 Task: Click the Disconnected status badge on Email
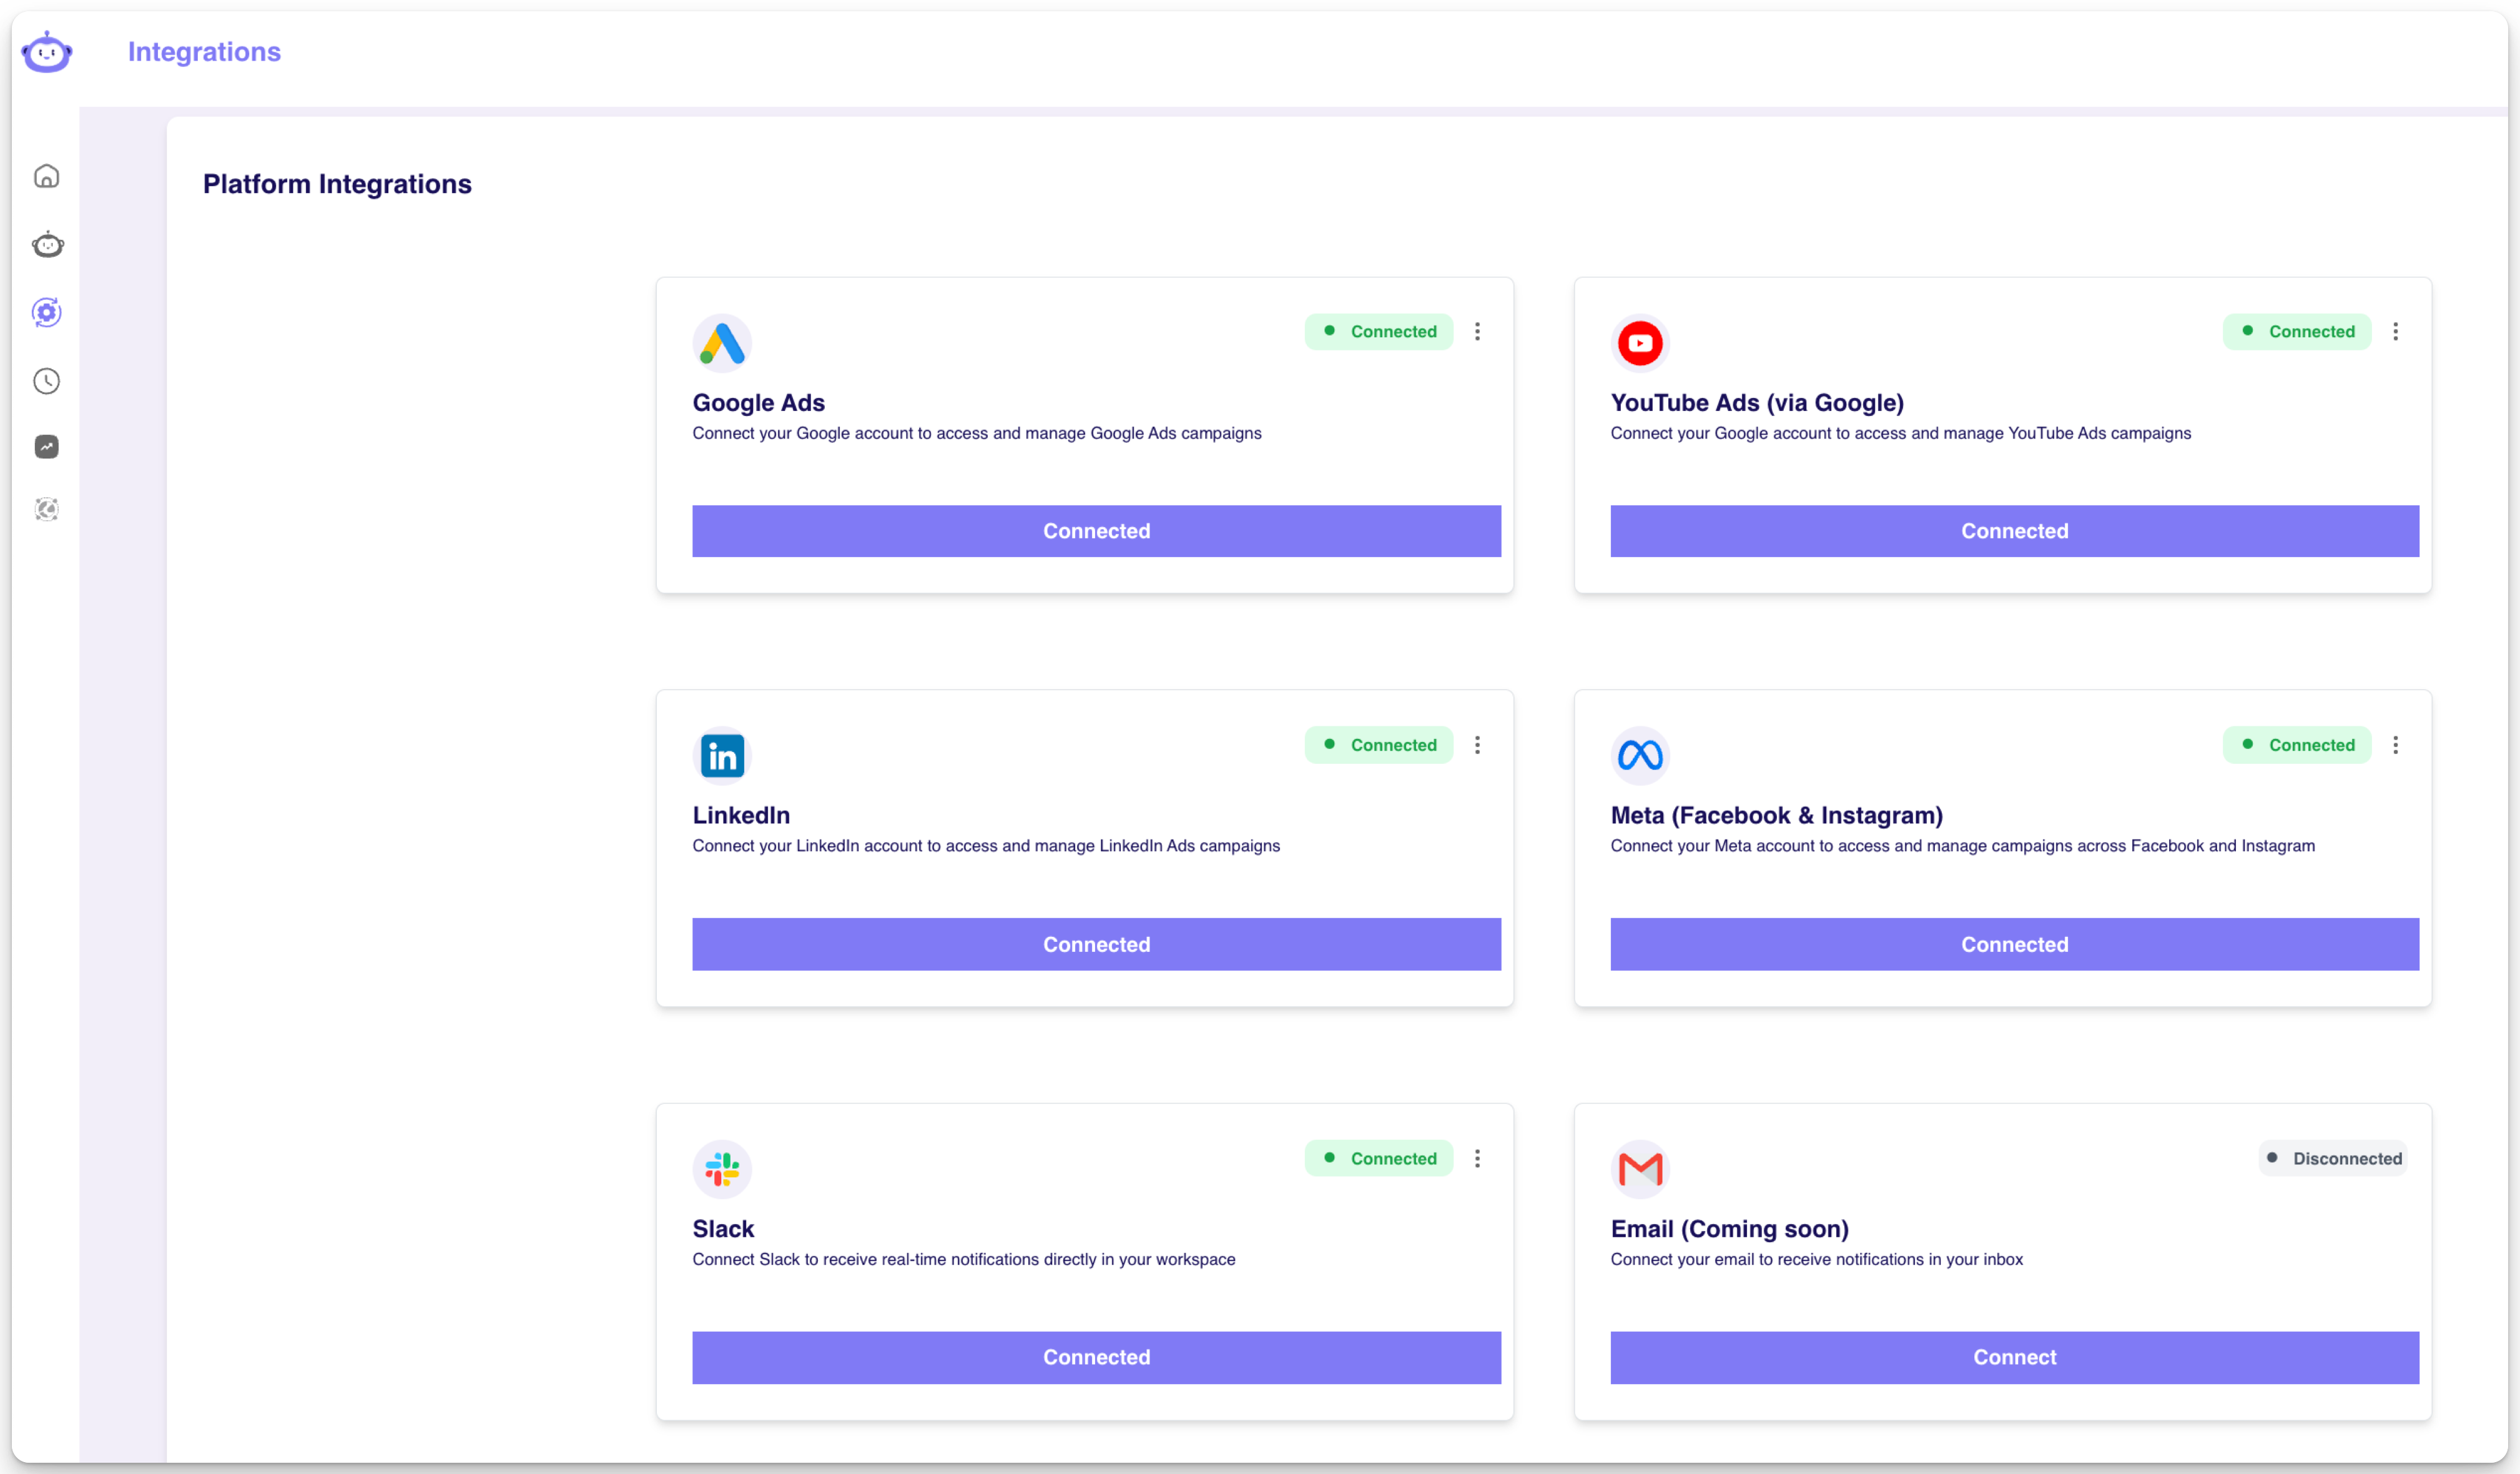(x=2333, y=1158)
